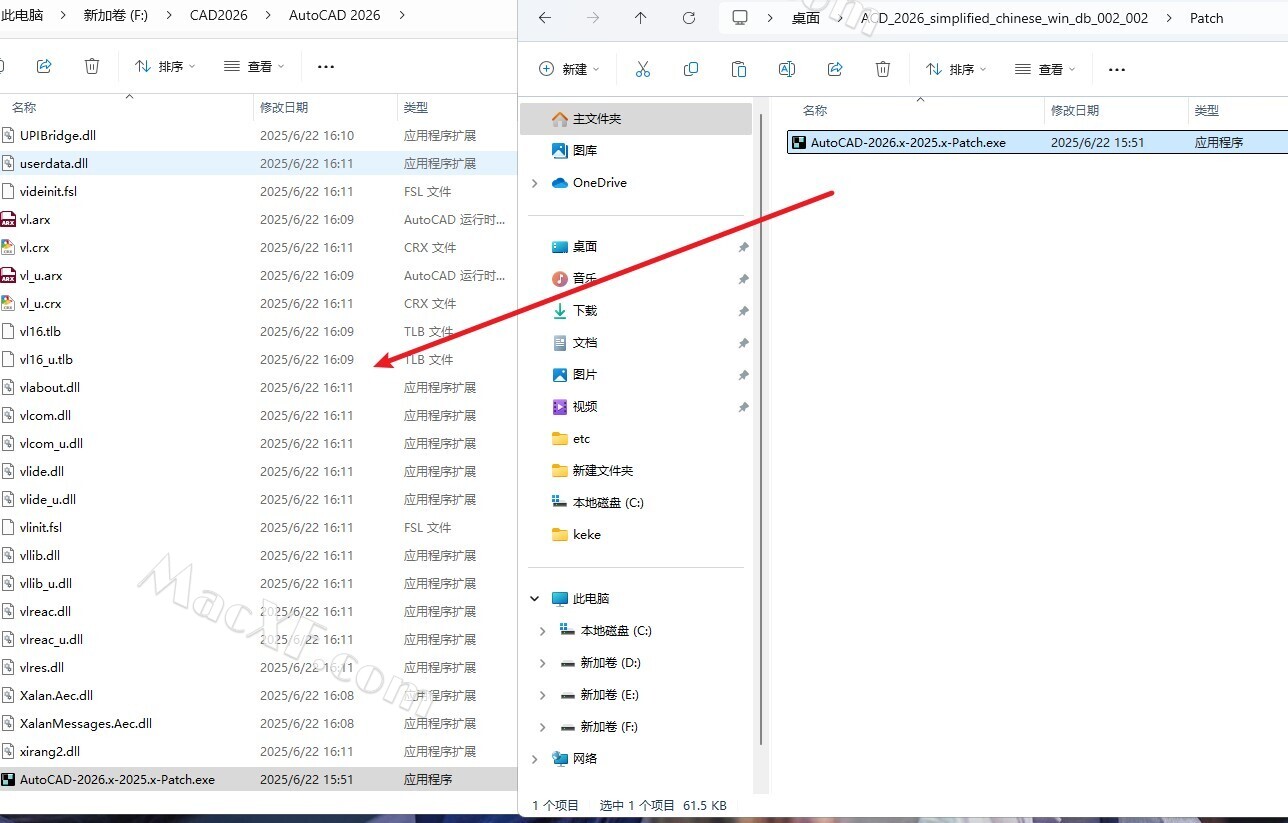Select xirang2.dll in left window
The height and width of the screenshot is (823, 1288).
pos(258,751)
